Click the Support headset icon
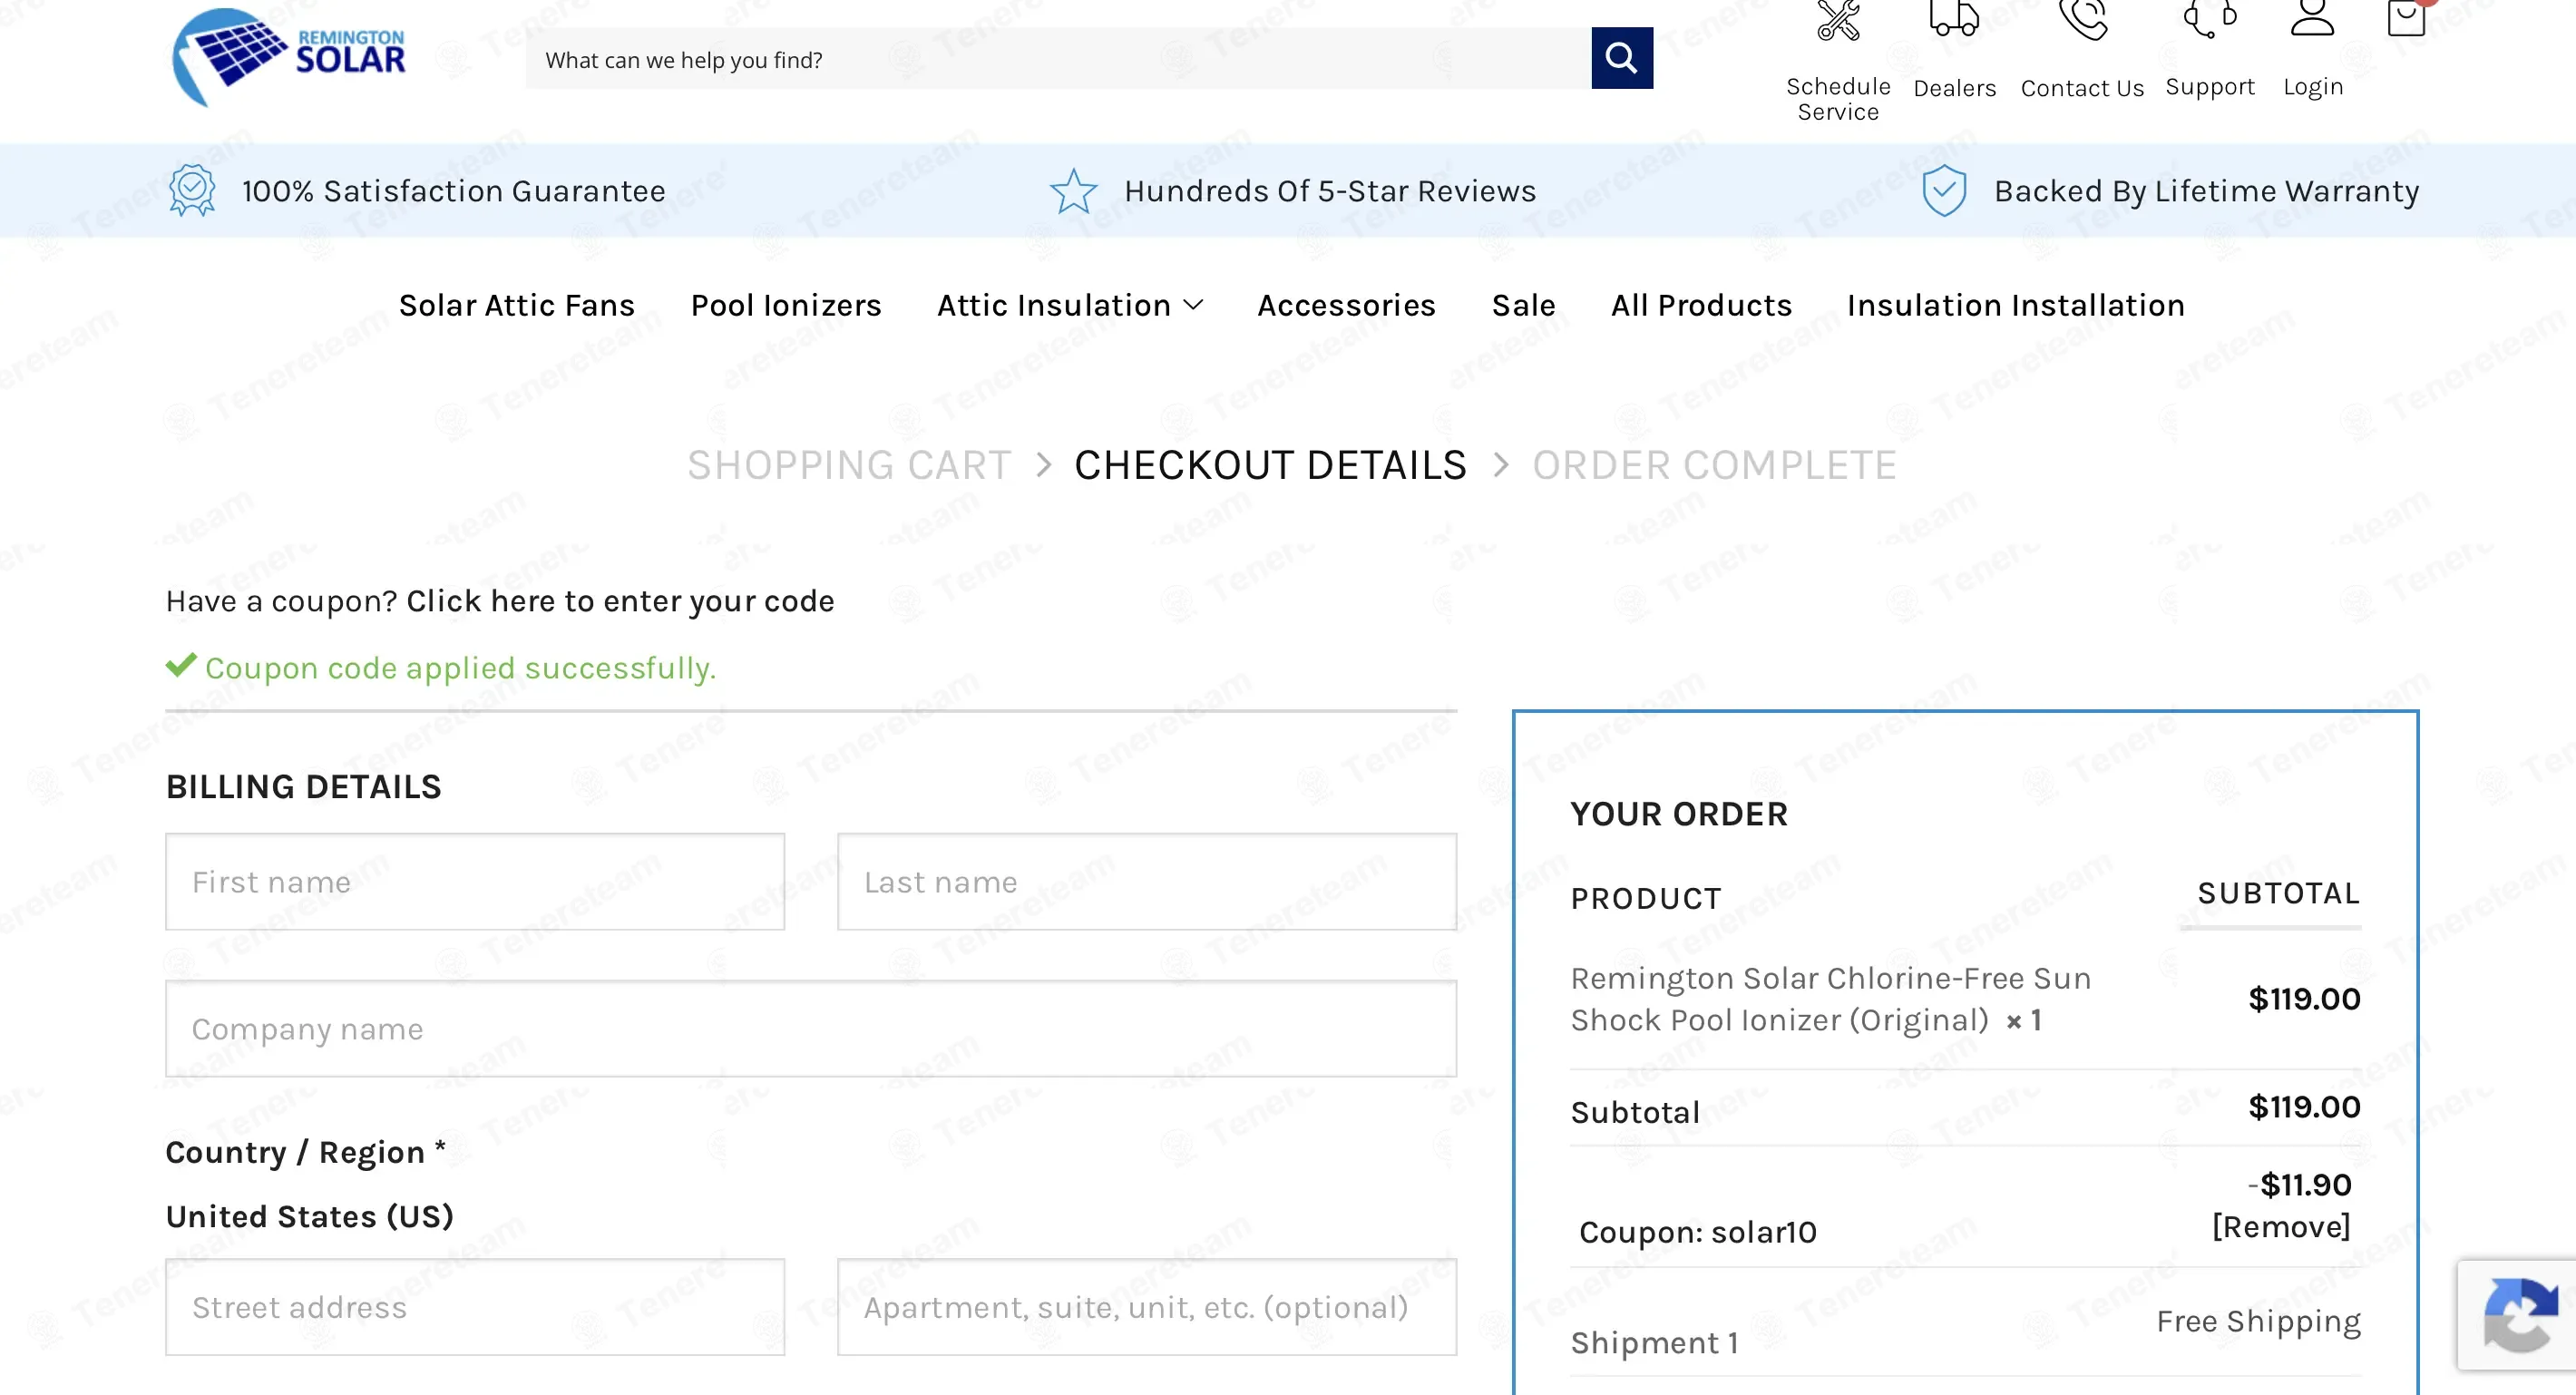 [2210, 19]
